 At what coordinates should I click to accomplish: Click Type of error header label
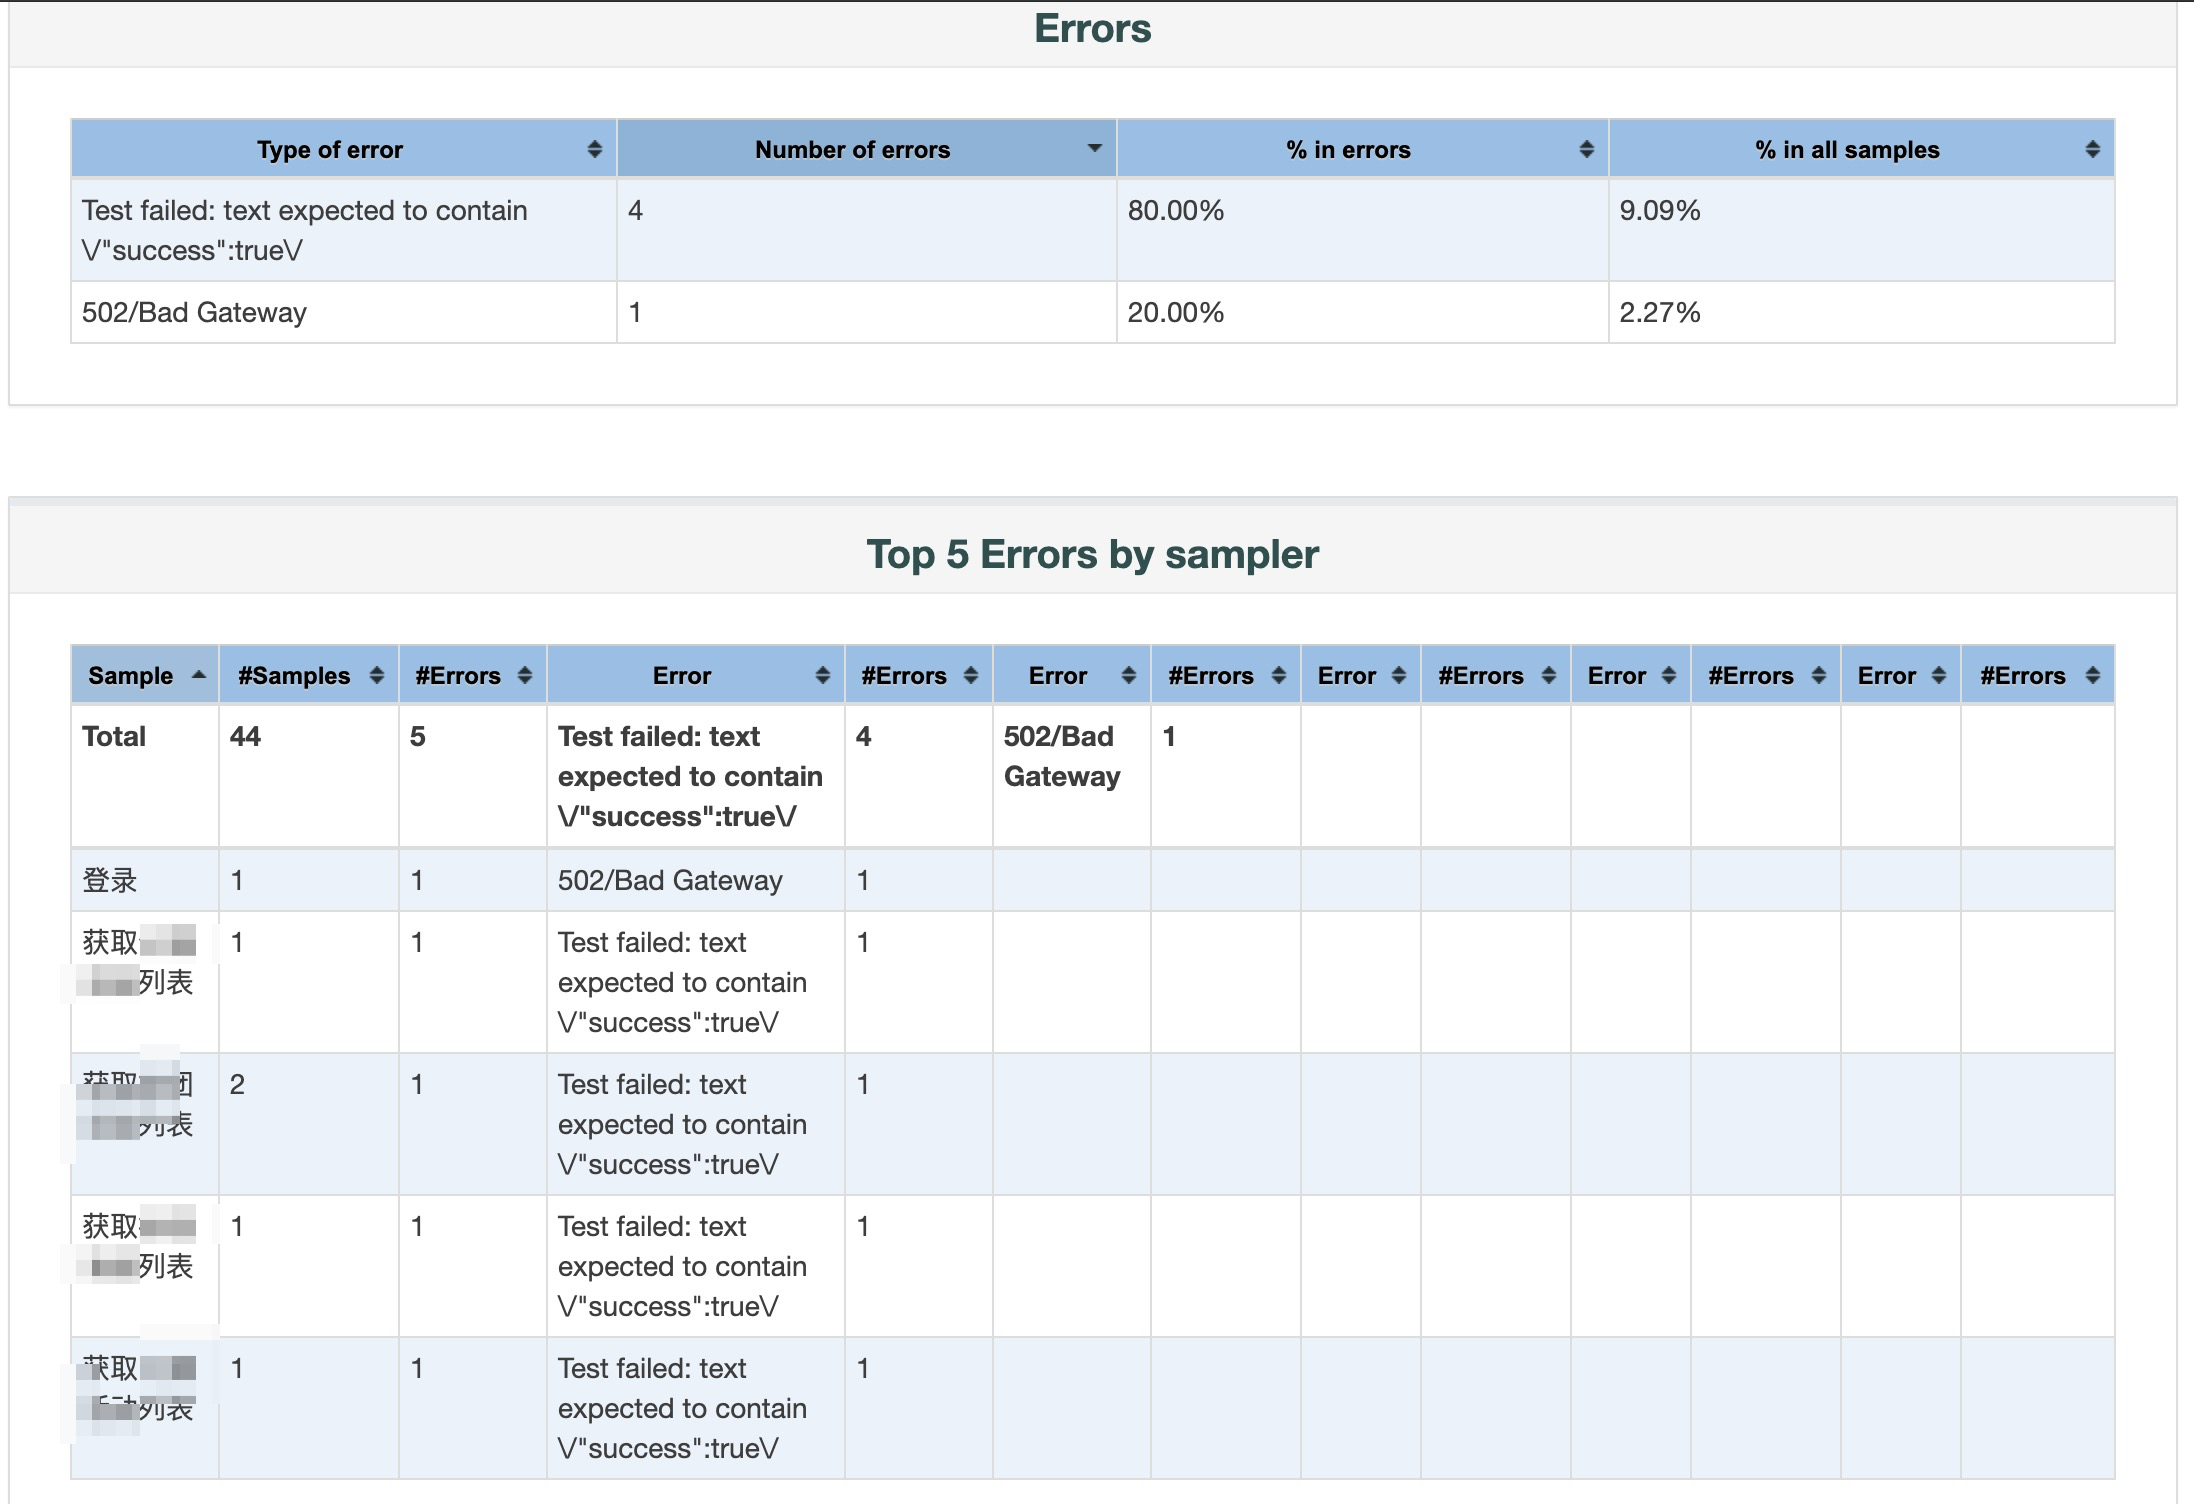click(329, 150)
